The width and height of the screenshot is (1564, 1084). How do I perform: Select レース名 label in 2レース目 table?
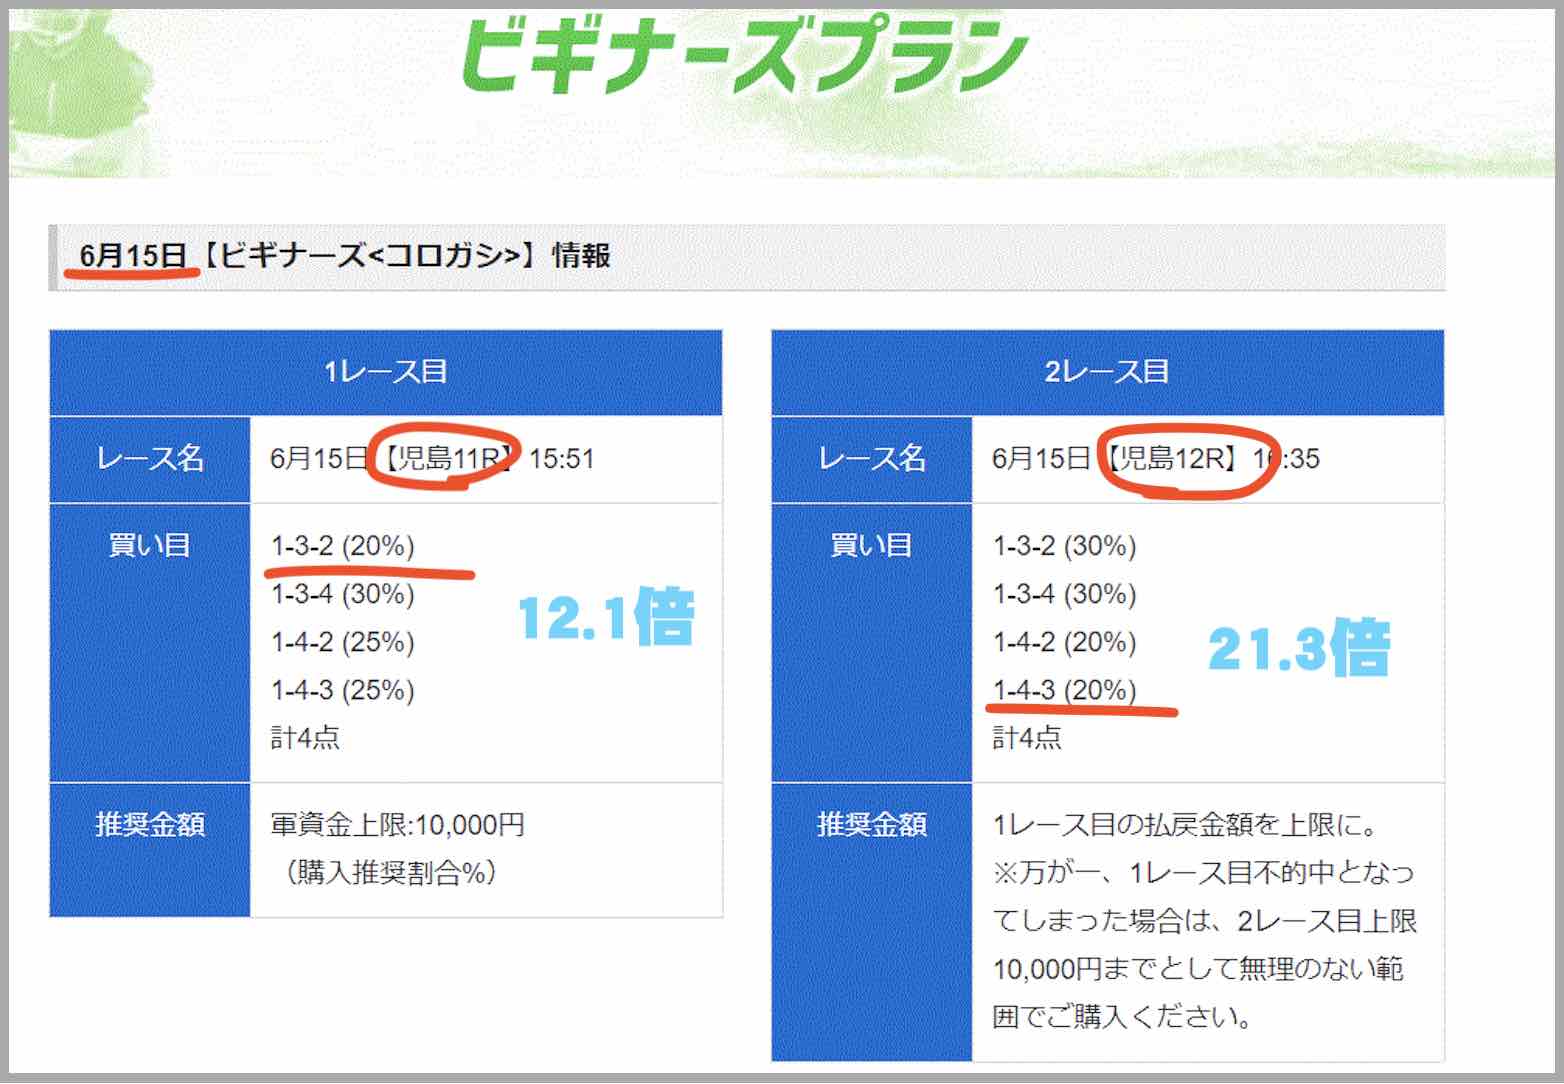point(872,459)
